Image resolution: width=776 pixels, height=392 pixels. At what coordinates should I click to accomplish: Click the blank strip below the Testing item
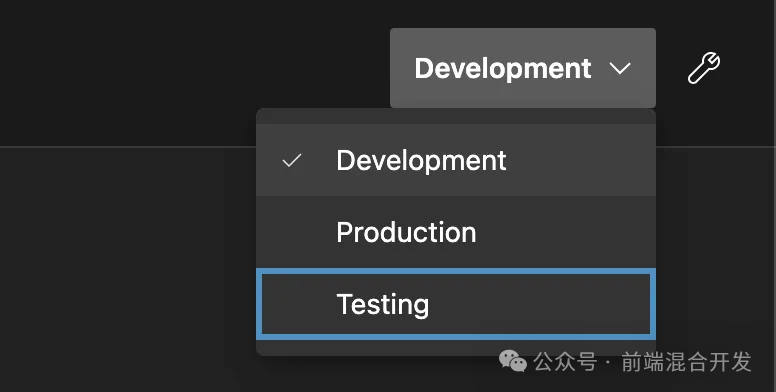456,347
